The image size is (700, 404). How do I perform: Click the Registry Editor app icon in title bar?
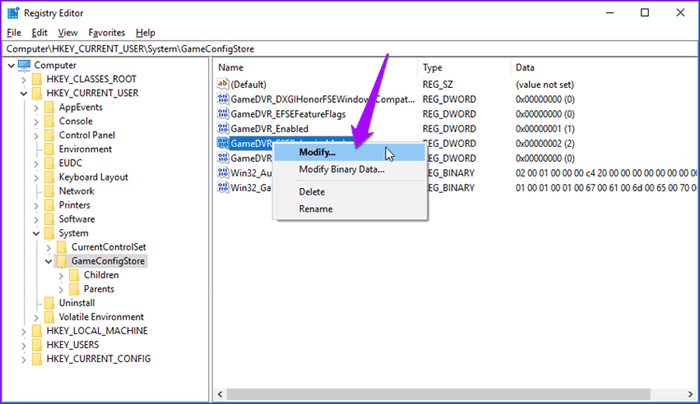(x=14, y=13)
